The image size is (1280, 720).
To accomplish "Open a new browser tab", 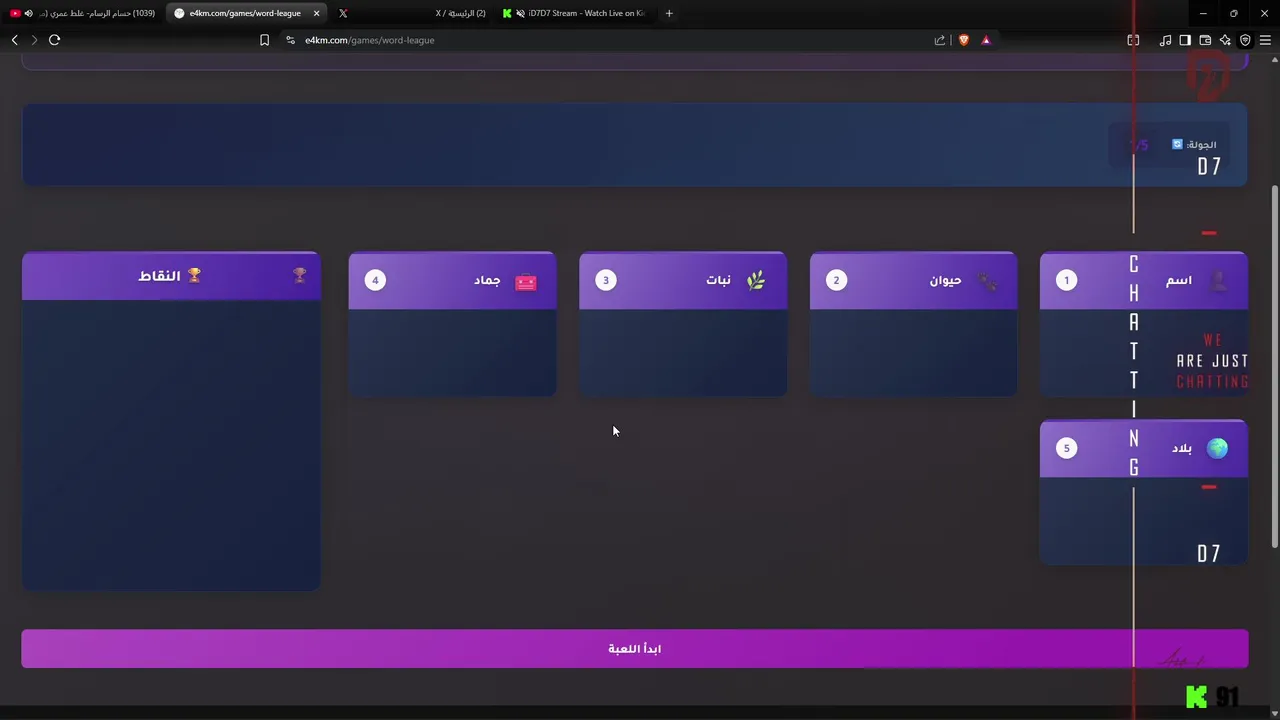I will click(x=669, y=13).
